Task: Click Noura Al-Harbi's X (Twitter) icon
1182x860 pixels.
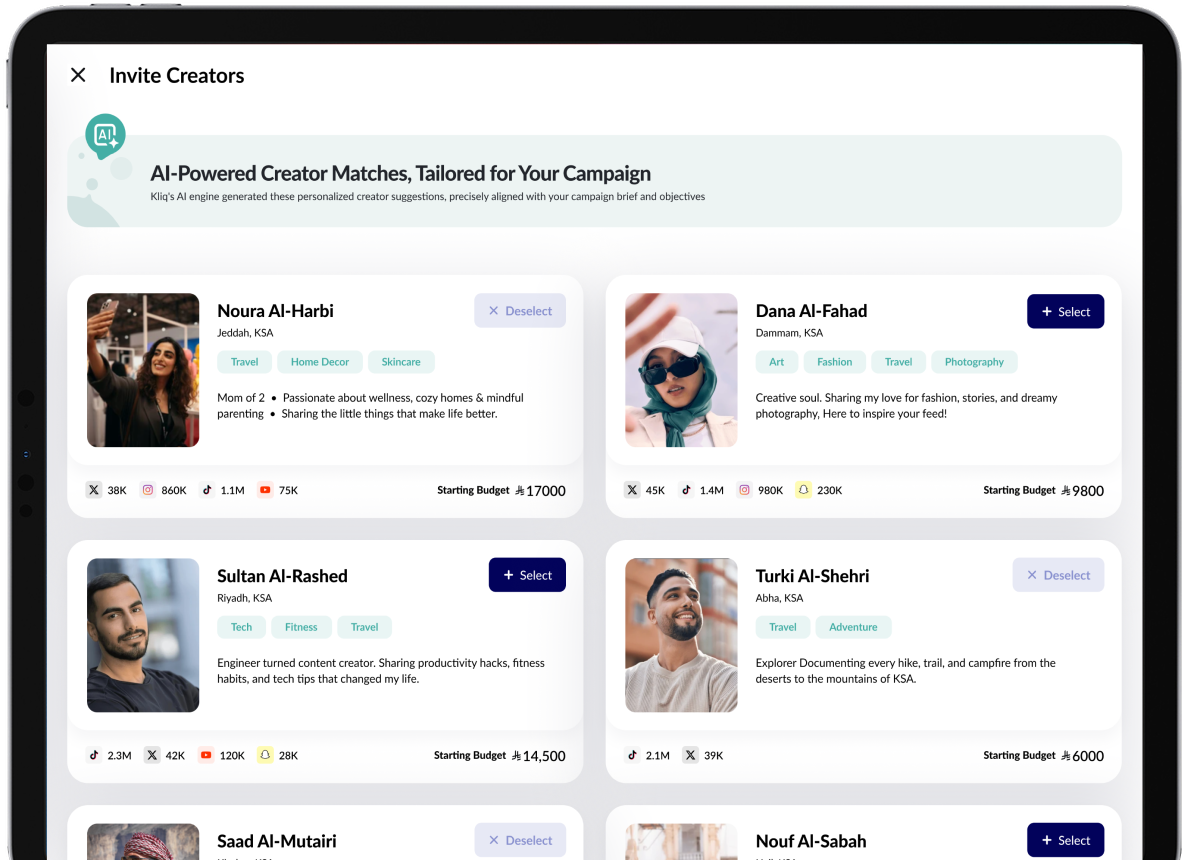Action: point(94,490)
